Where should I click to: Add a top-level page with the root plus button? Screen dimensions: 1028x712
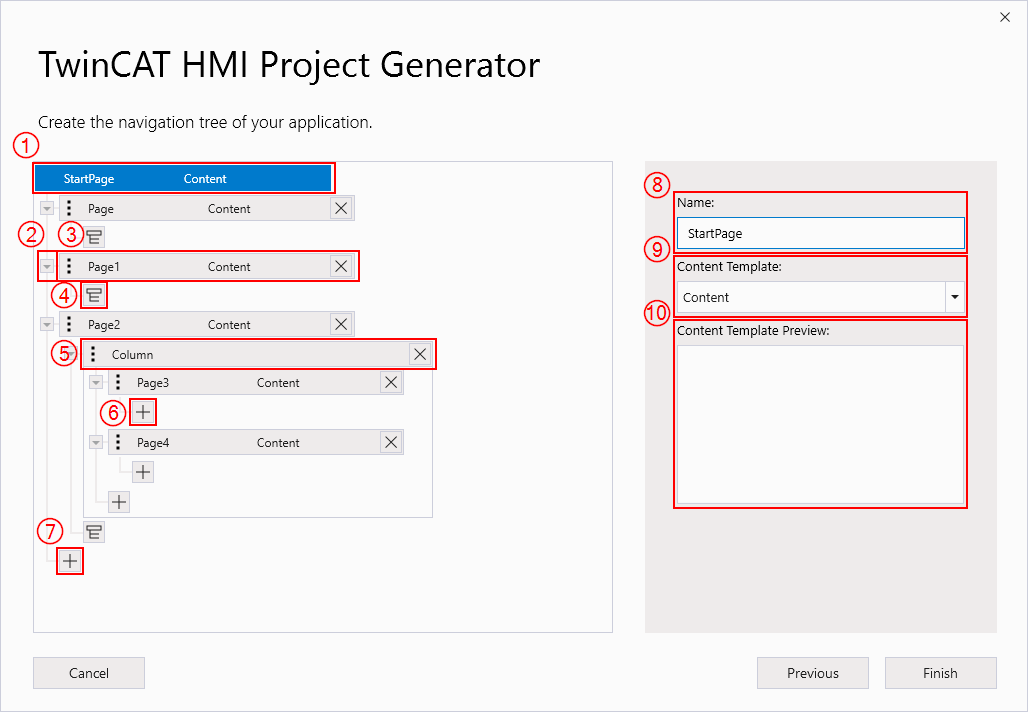coord(69,561)
